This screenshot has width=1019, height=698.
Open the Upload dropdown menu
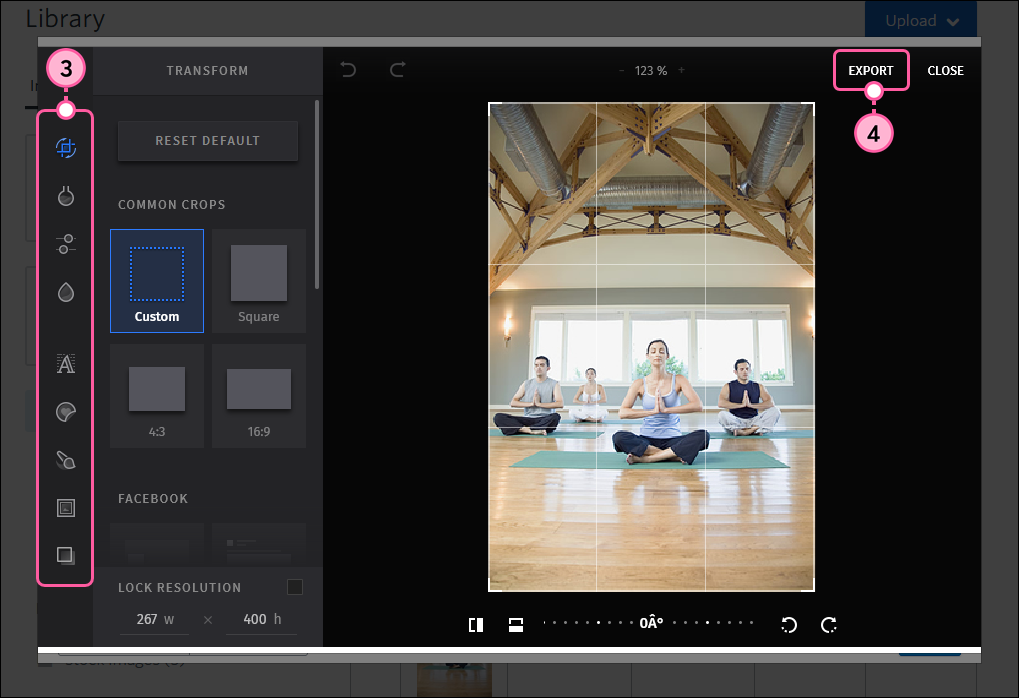[x=919, y=19]
